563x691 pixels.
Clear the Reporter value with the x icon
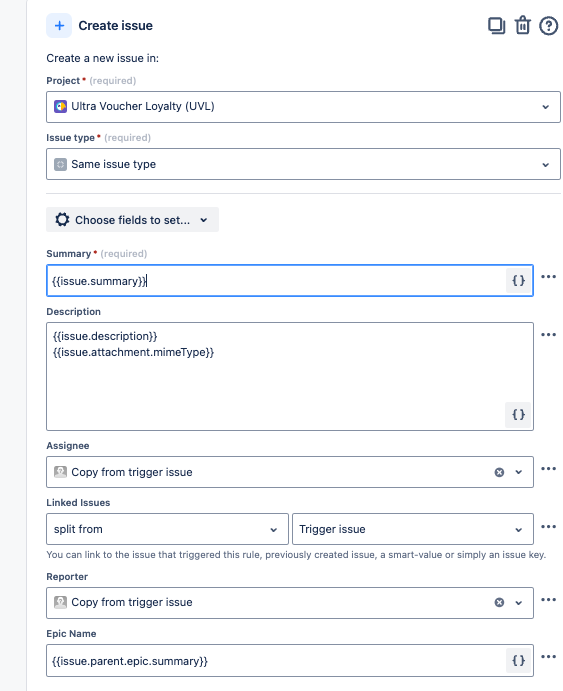click(499, 602)
